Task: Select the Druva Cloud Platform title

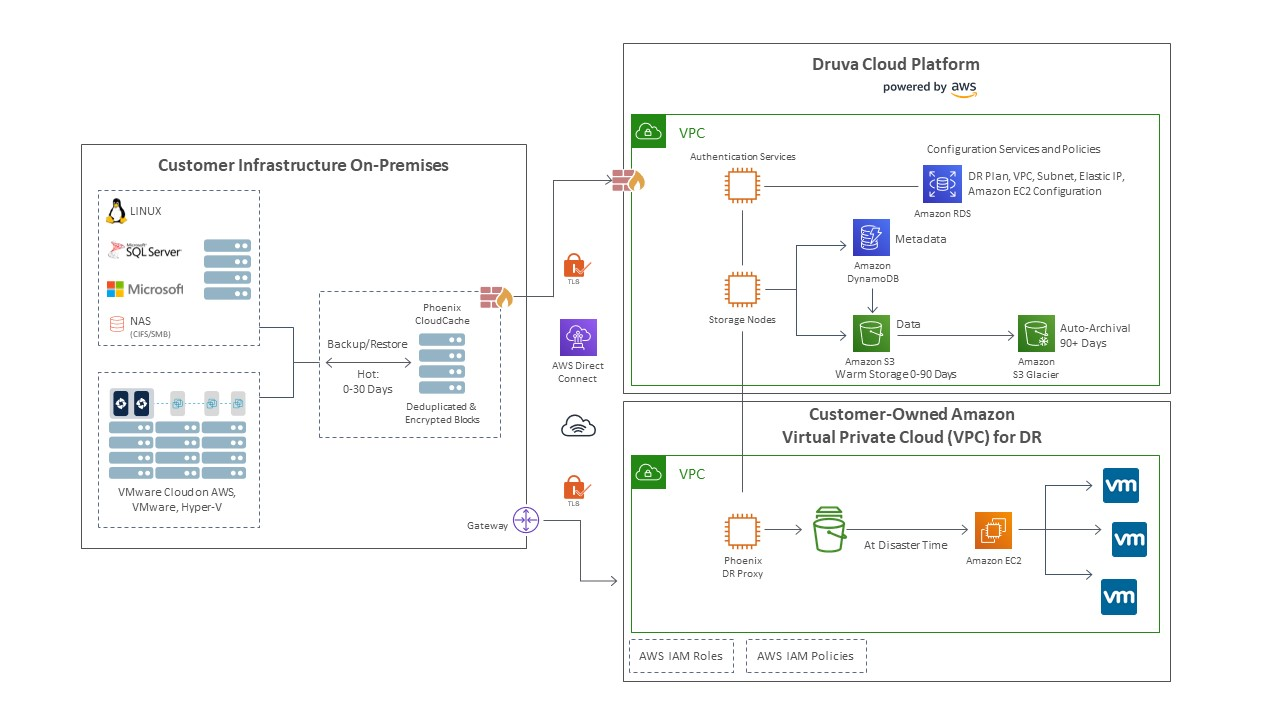Action: point(896,65)
